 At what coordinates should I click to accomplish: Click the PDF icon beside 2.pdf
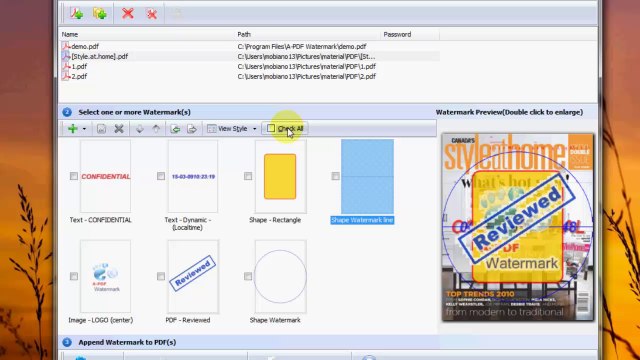click(x=66, y=76)
